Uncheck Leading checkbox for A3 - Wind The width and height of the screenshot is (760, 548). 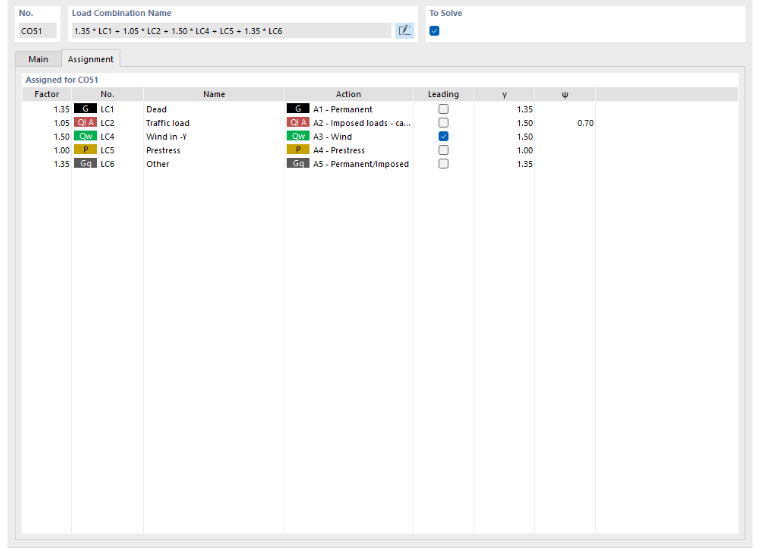443,136
